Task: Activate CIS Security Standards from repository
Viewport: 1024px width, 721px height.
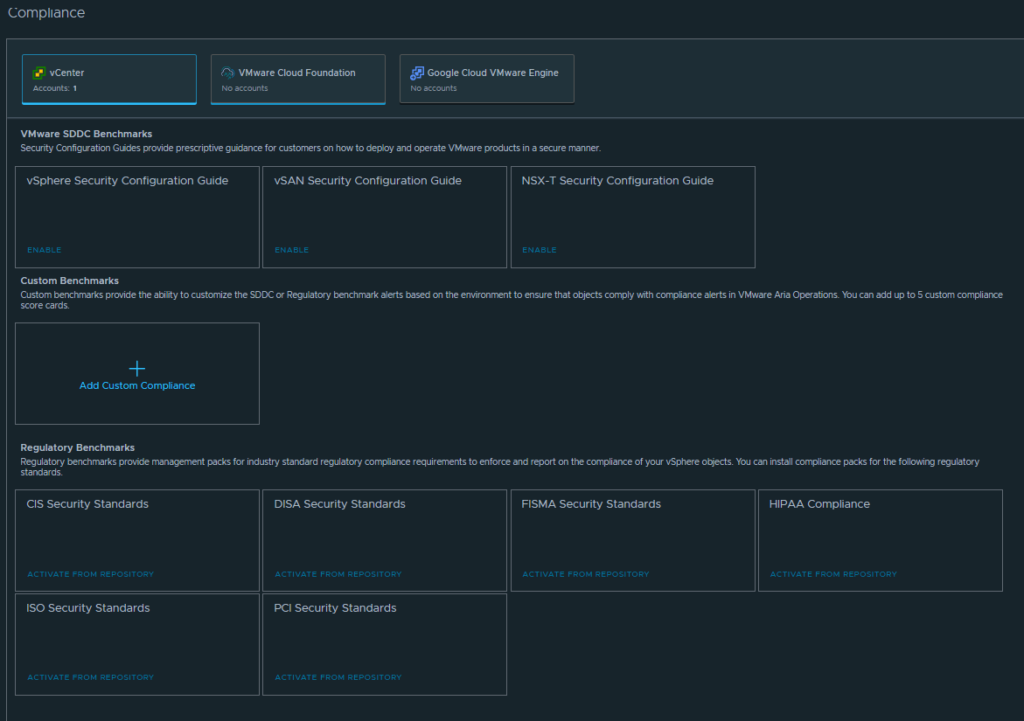Action: click(x=91, y=574)
